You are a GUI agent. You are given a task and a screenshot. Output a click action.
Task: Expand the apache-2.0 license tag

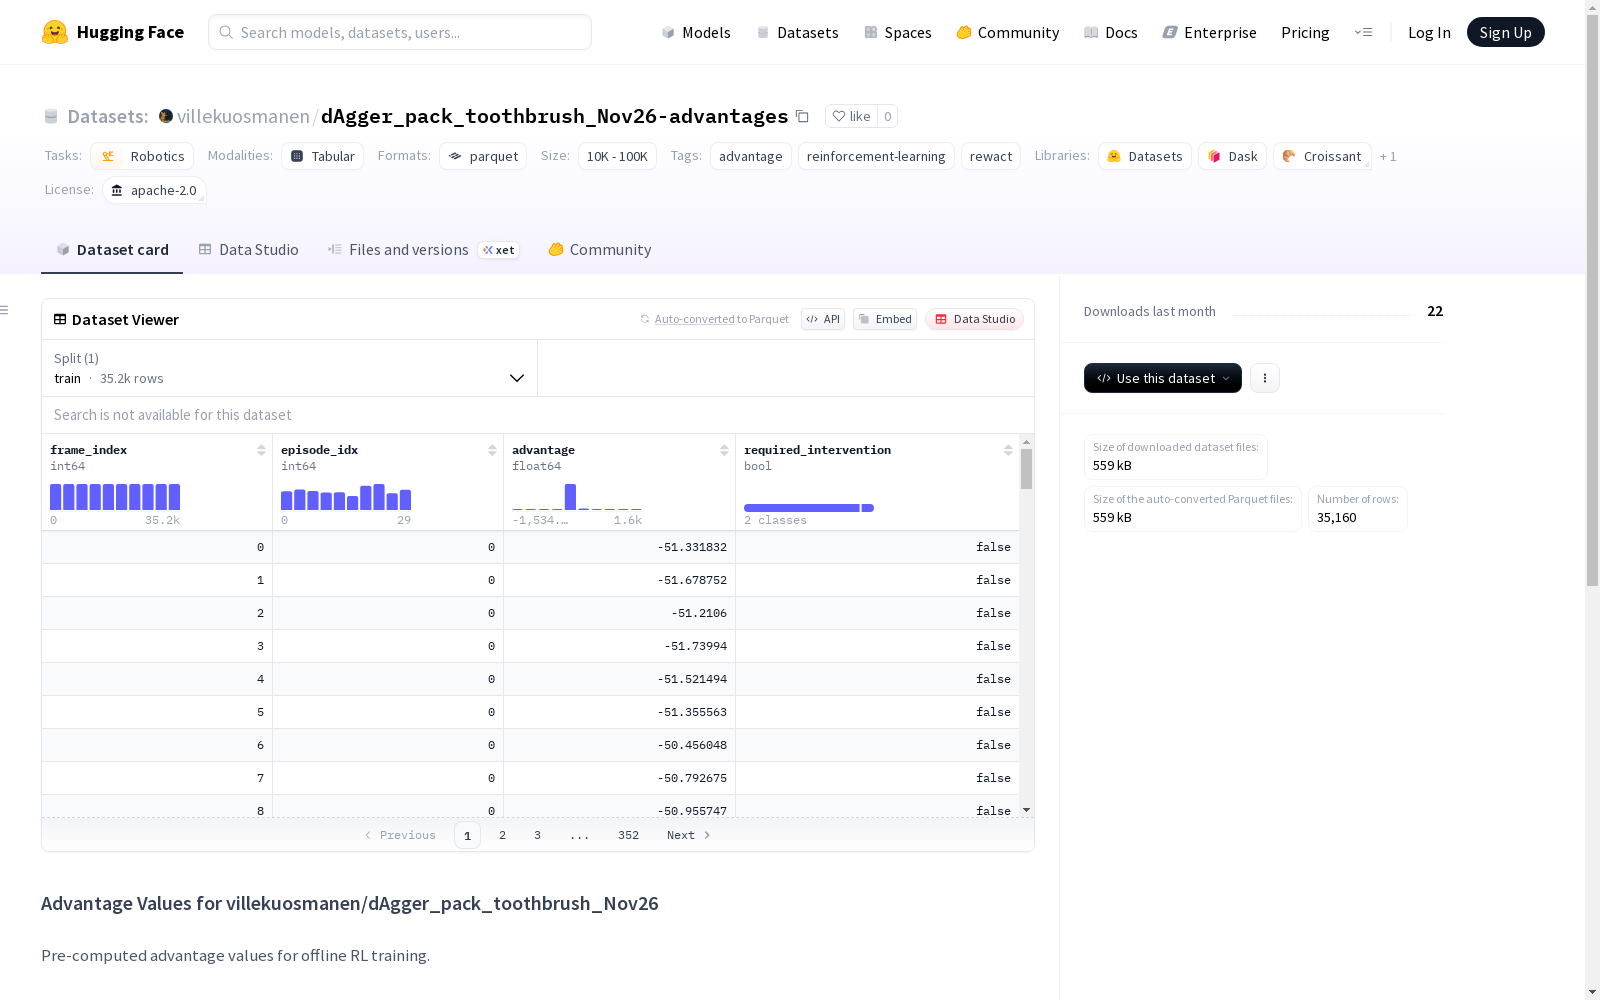point(154,190)
